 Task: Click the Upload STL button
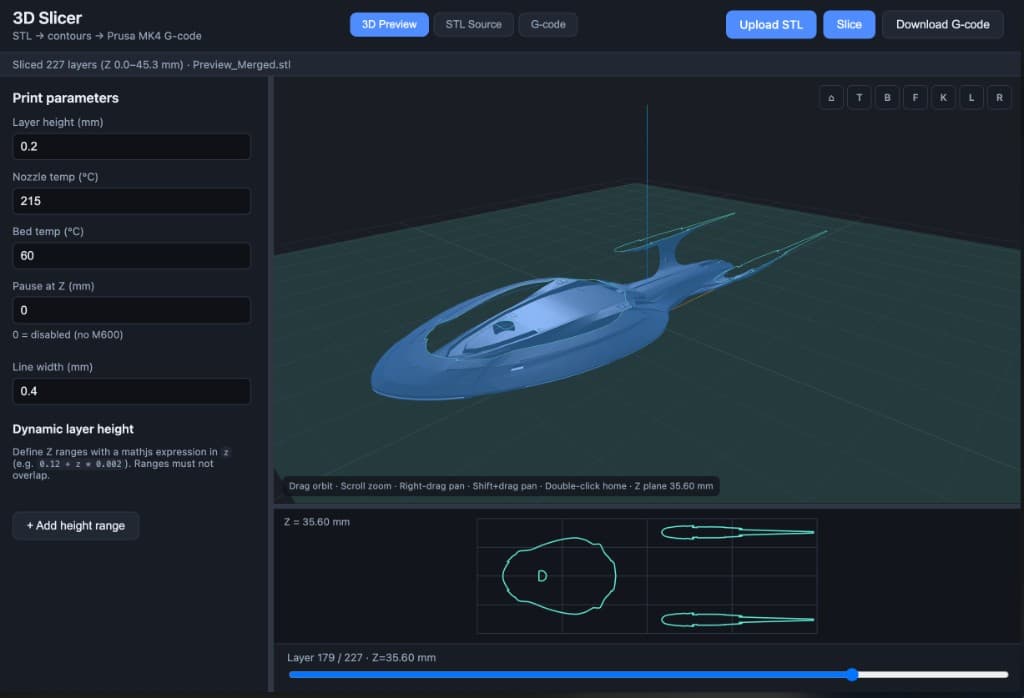tap(771, 24)
